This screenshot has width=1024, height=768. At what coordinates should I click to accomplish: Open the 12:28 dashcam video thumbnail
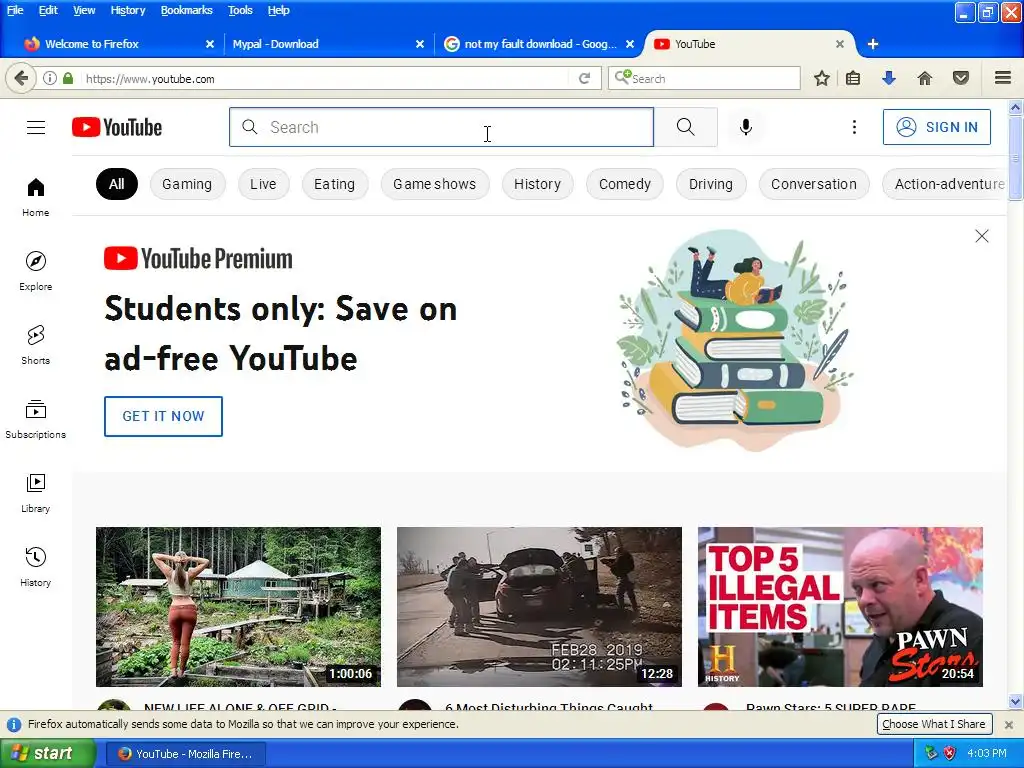(539, 607)
